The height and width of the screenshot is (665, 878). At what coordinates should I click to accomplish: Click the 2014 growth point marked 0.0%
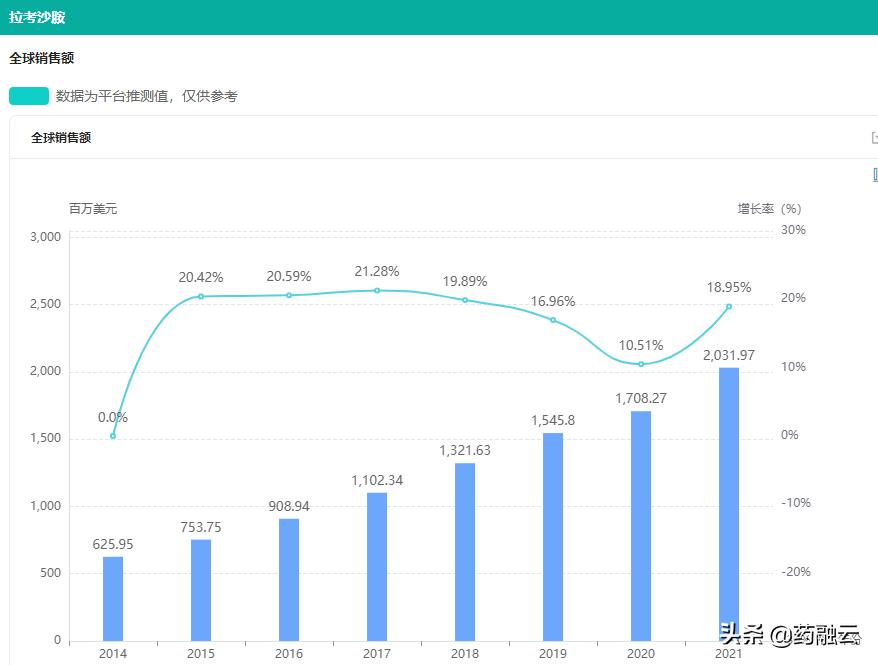pos(113,436)
